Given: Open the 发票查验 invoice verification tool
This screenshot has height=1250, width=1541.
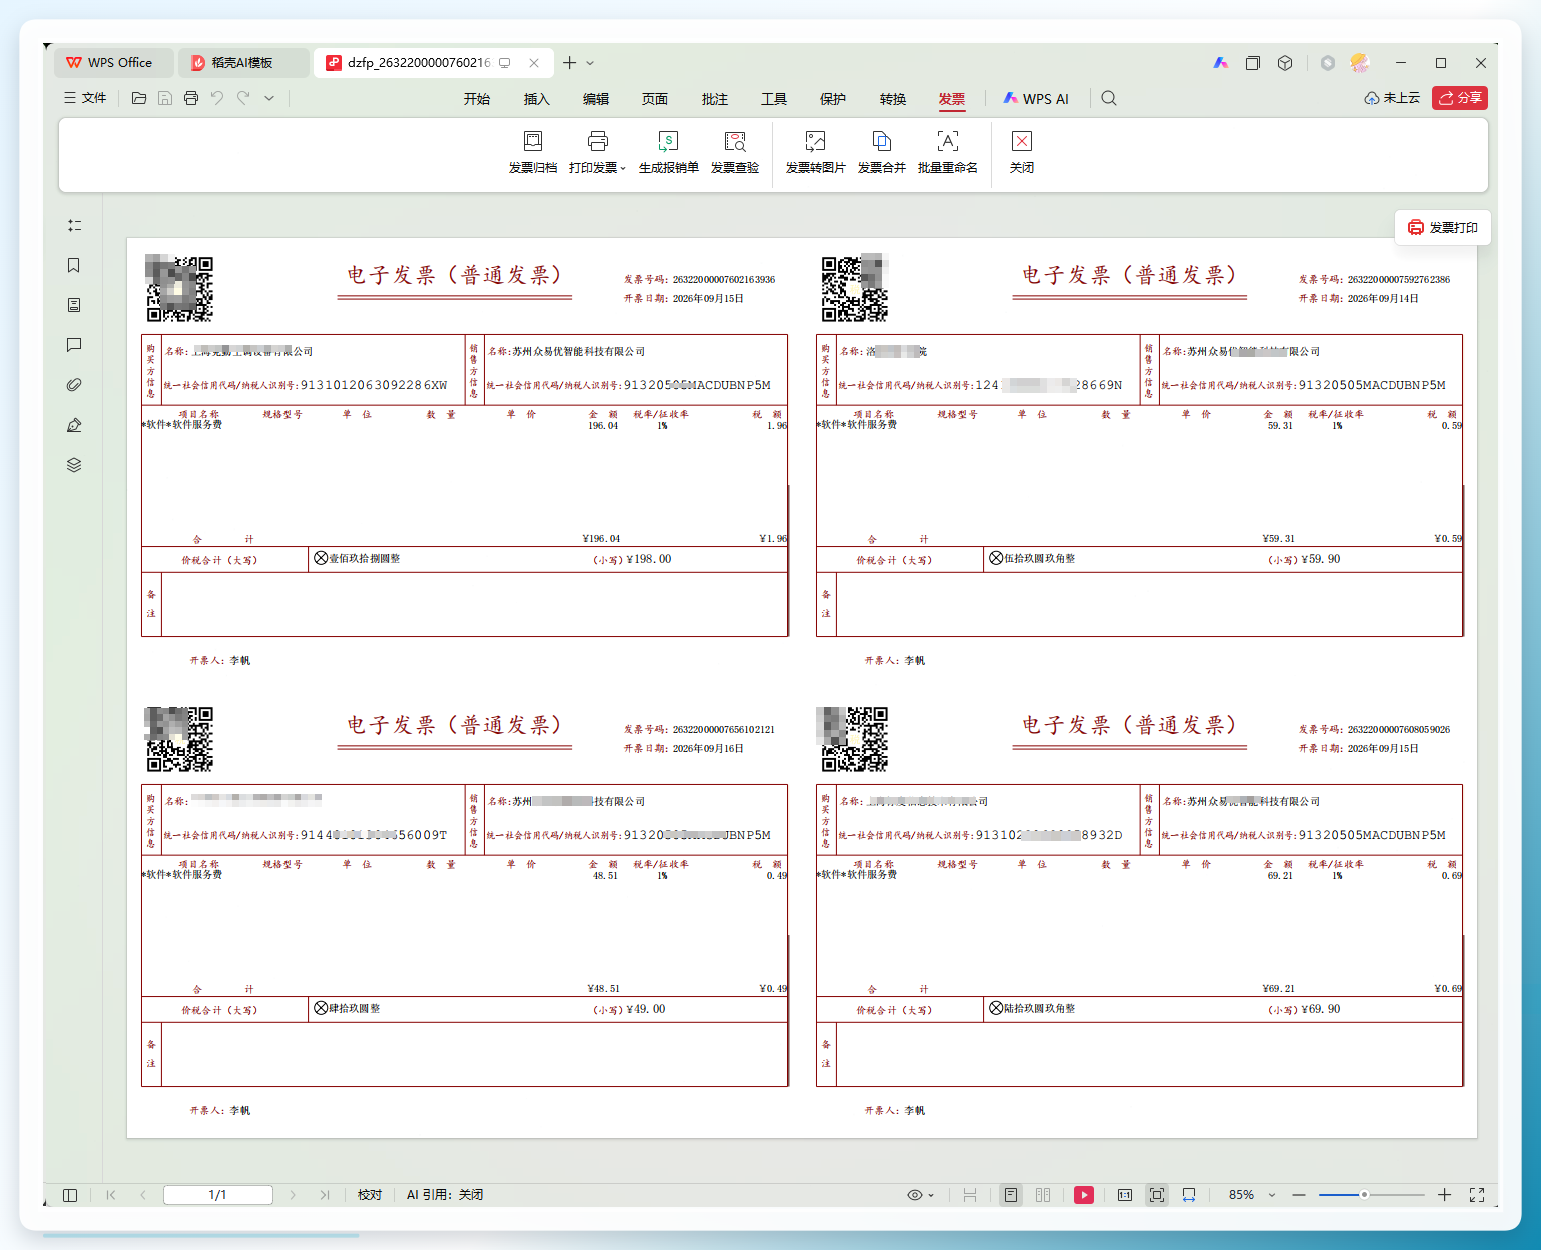Looking at the screenshot, I should (735, 152).
